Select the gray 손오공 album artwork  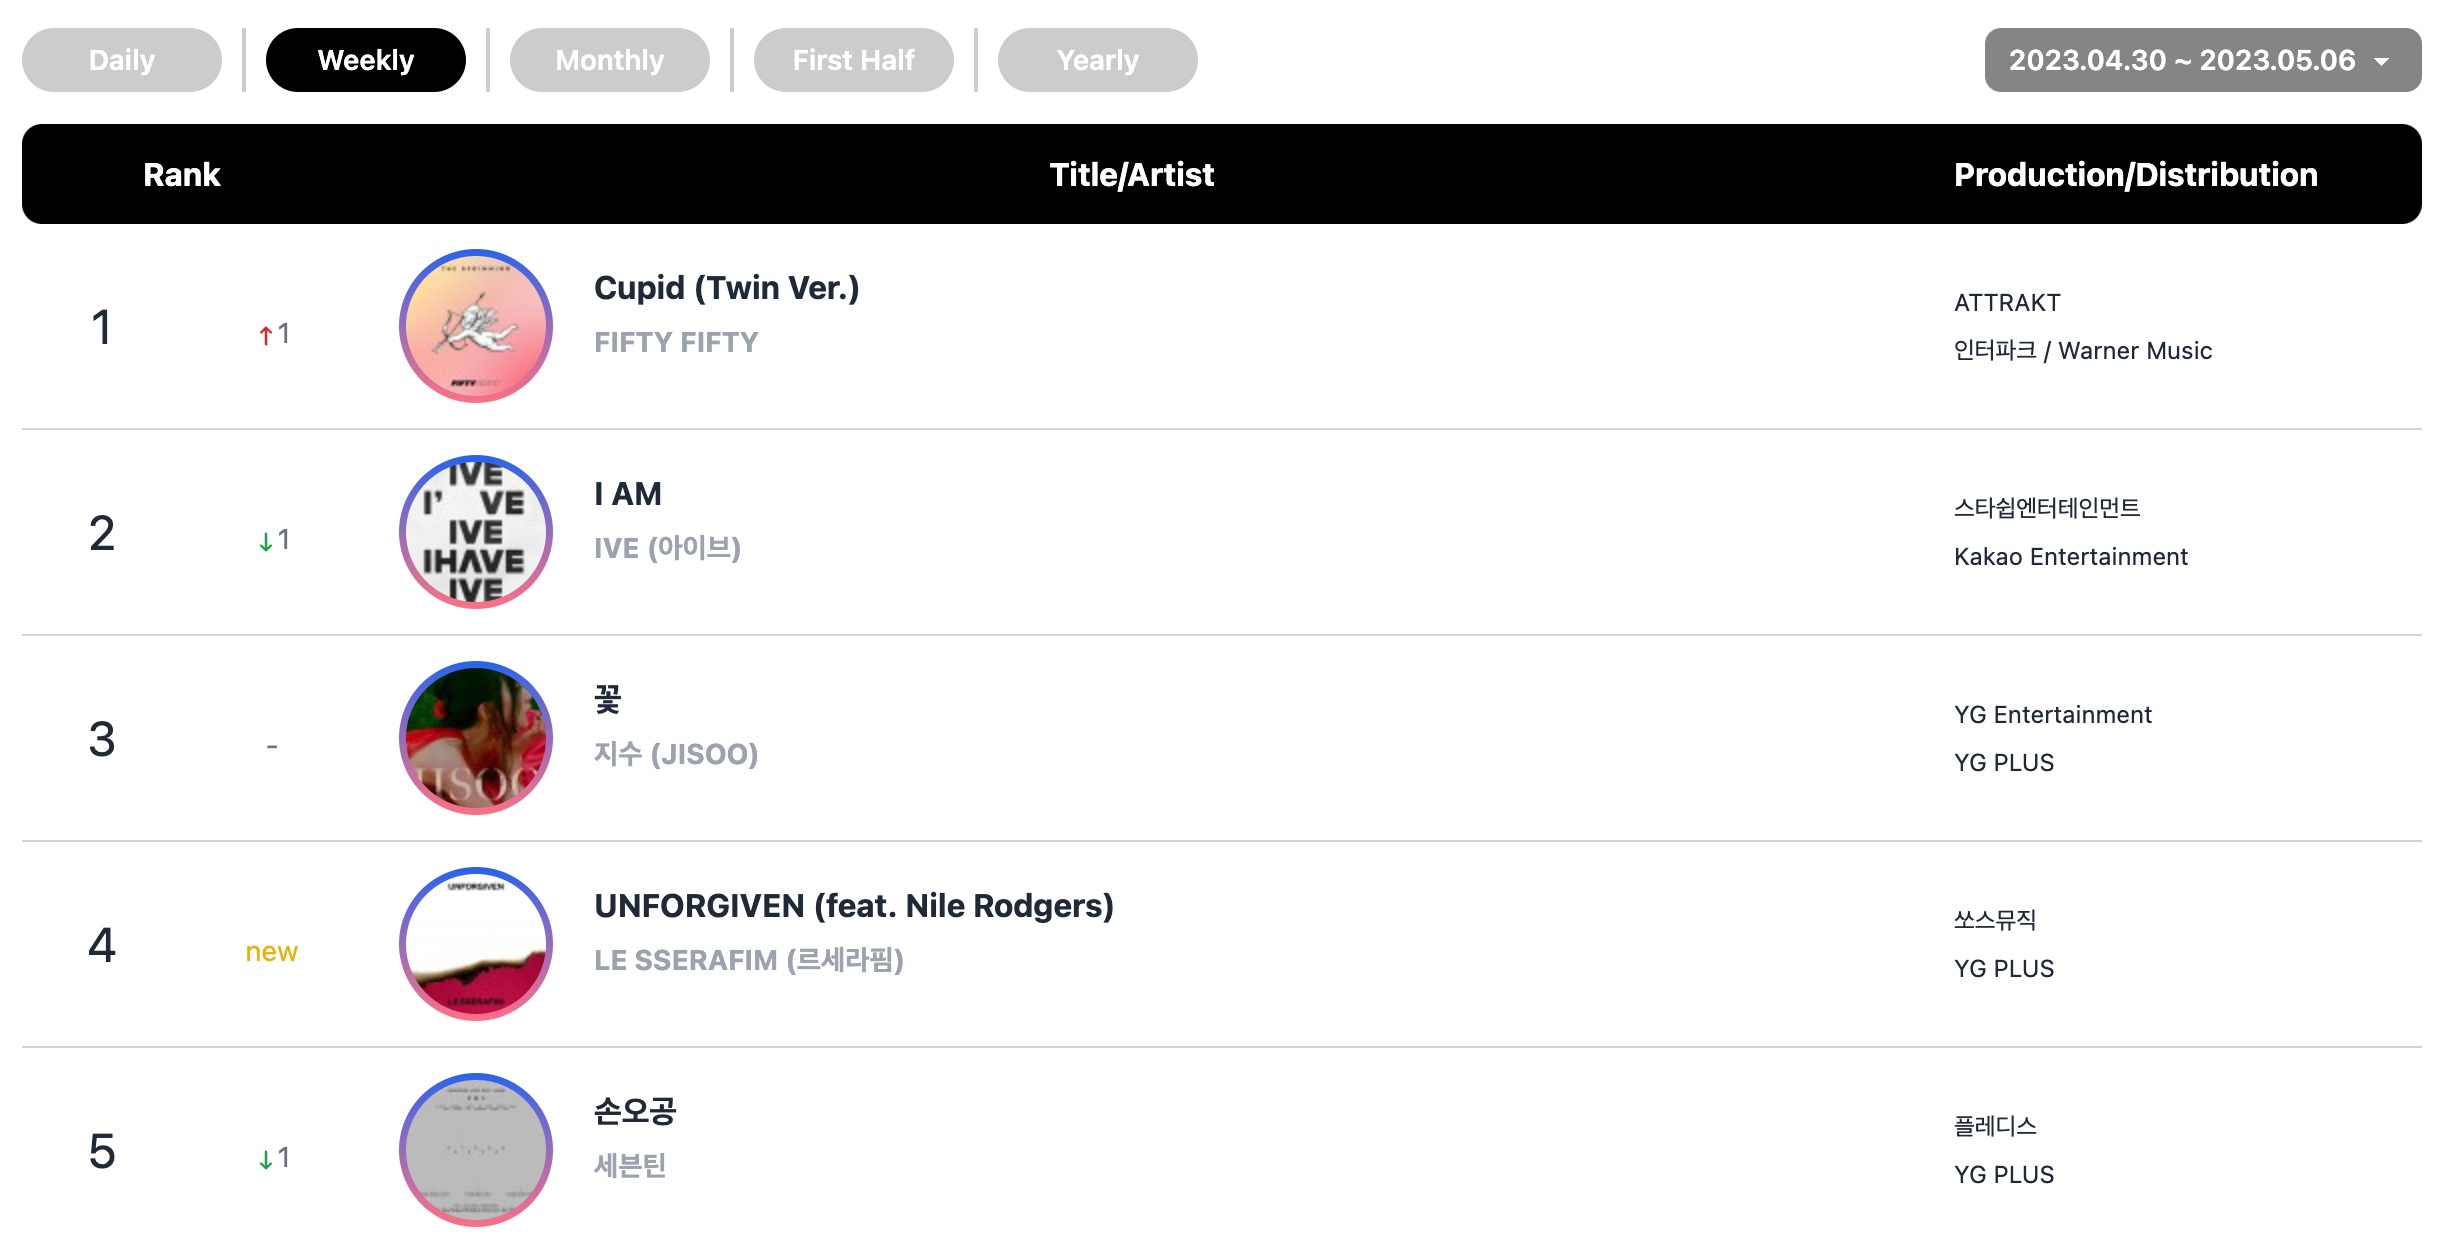tap(476, 1150)
